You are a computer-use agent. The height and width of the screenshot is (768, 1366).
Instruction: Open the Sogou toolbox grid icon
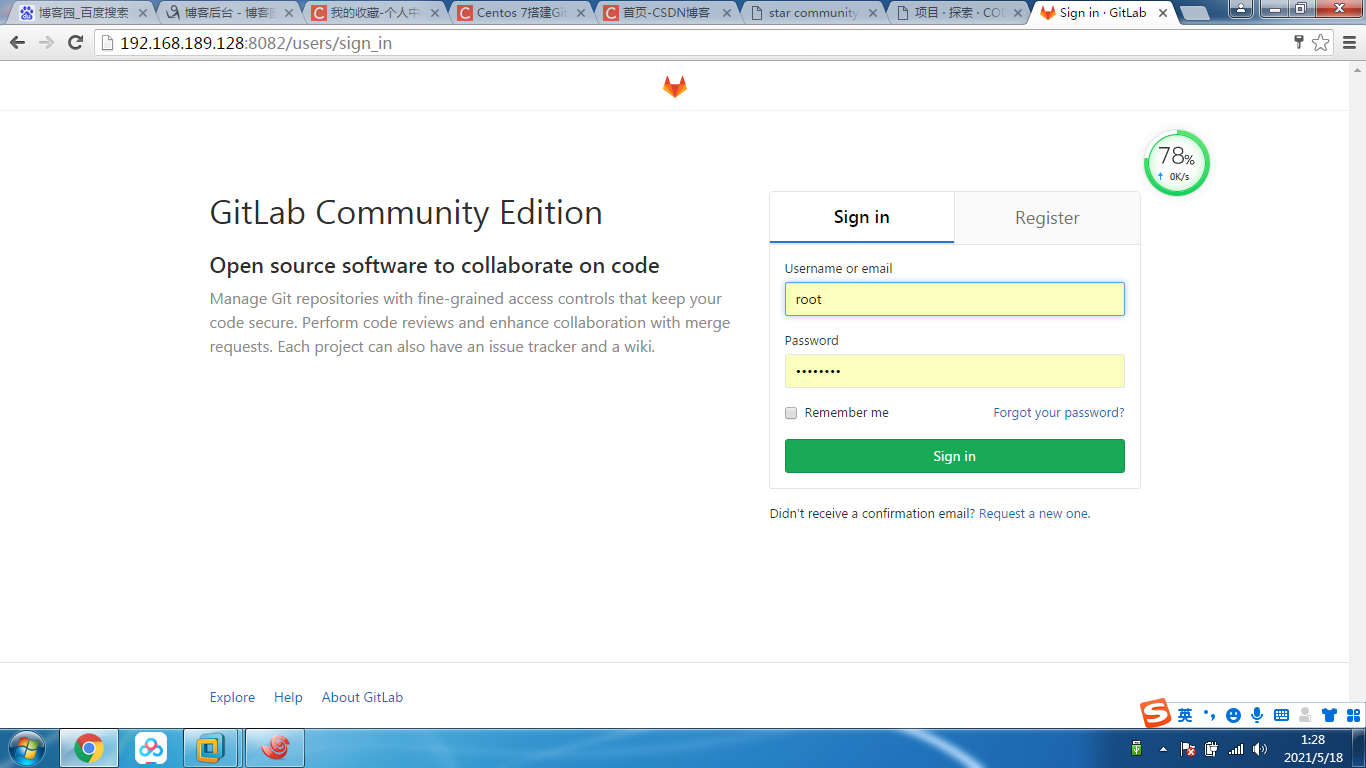[1353, 715]
